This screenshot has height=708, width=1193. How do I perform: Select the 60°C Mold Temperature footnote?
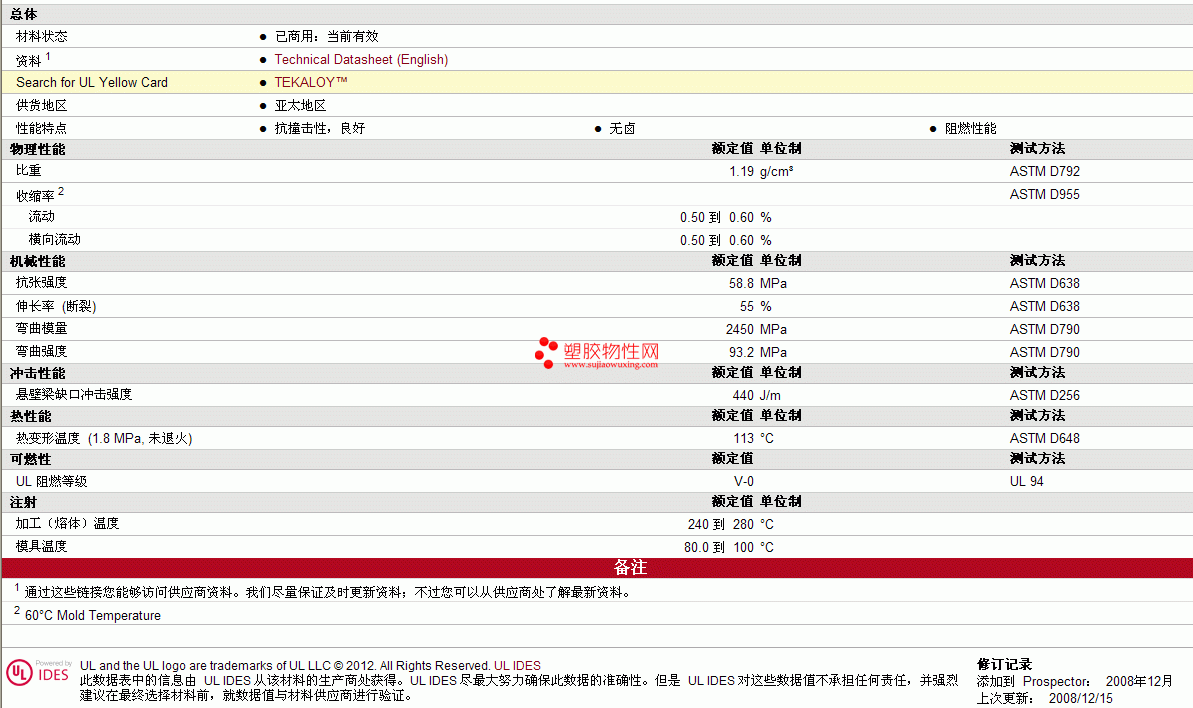pos(93,615)
